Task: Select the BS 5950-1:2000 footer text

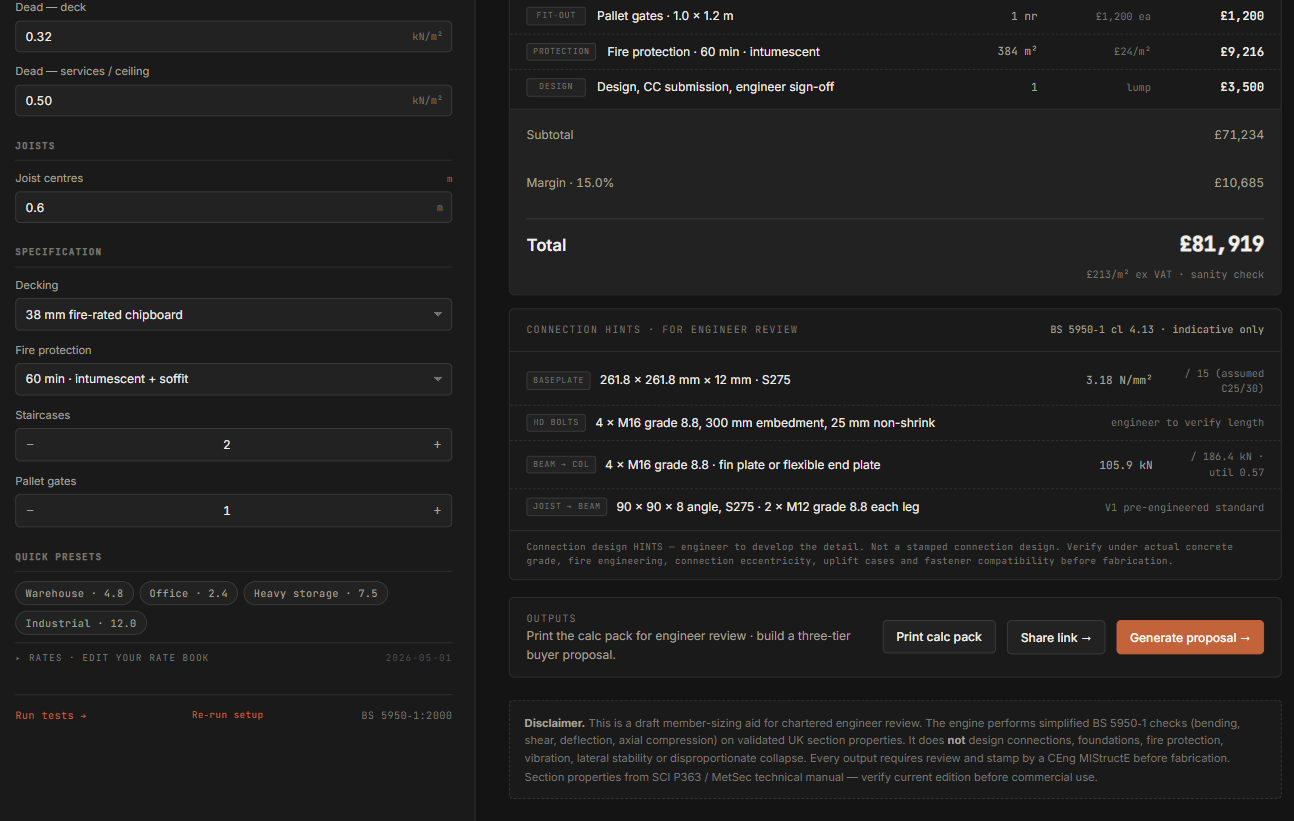Action: 406,715
